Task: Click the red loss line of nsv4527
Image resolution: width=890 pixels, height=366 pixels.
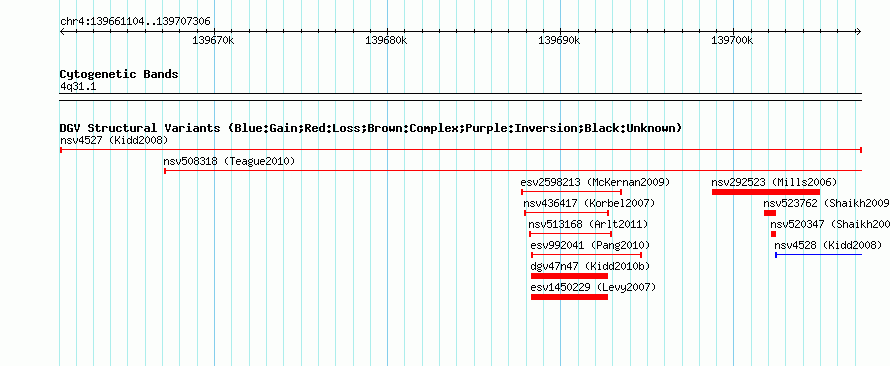Action: (461, 150)
